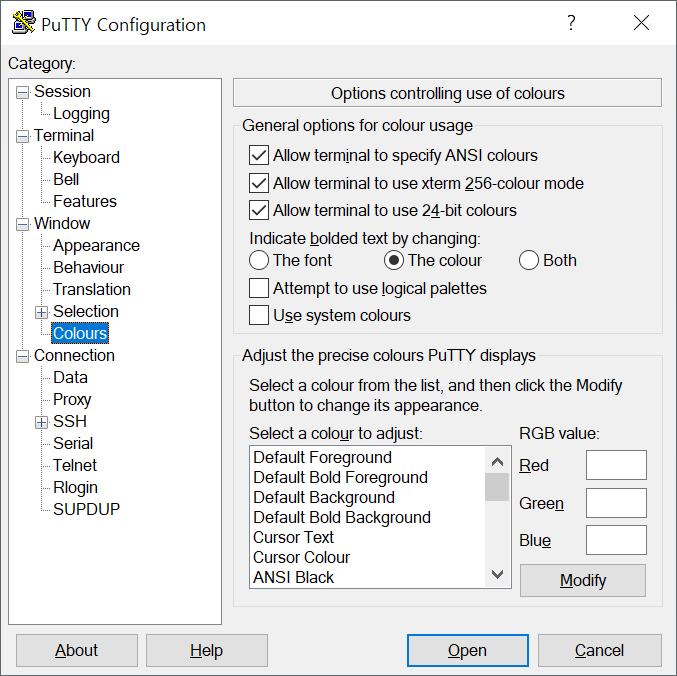This screenshot has height=676, width=677.
Task: Select ANSI Black in colour list
Action: click(x=367, y=577)
